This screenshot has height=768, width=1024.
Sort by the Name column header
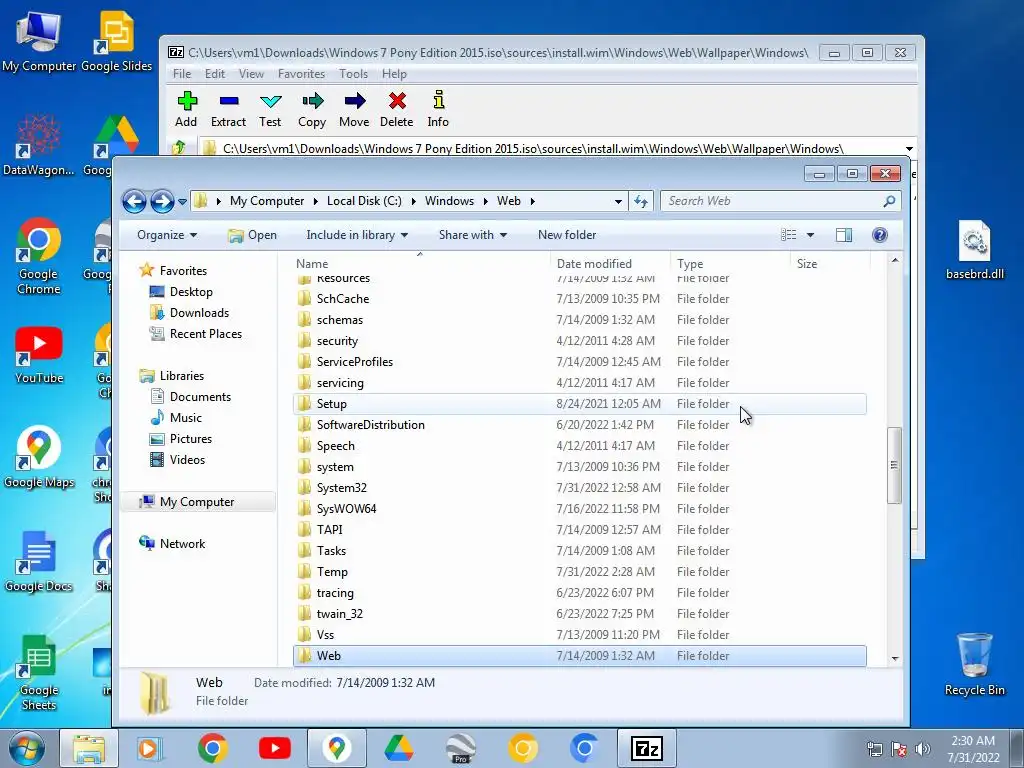tap(420, 264)
